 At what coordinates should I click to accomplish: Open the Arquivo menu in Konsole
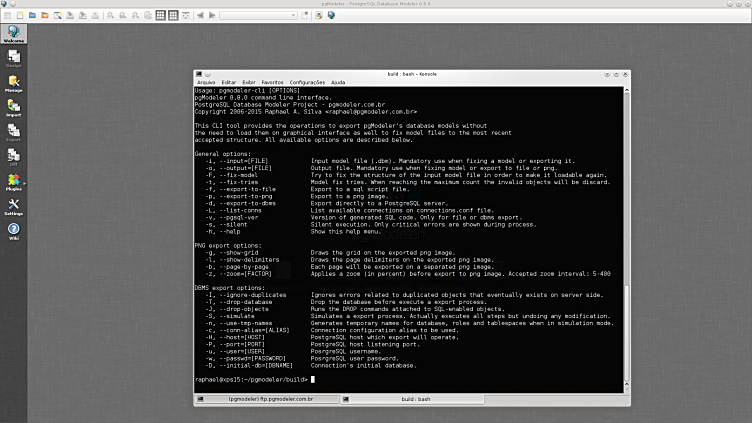206,82
